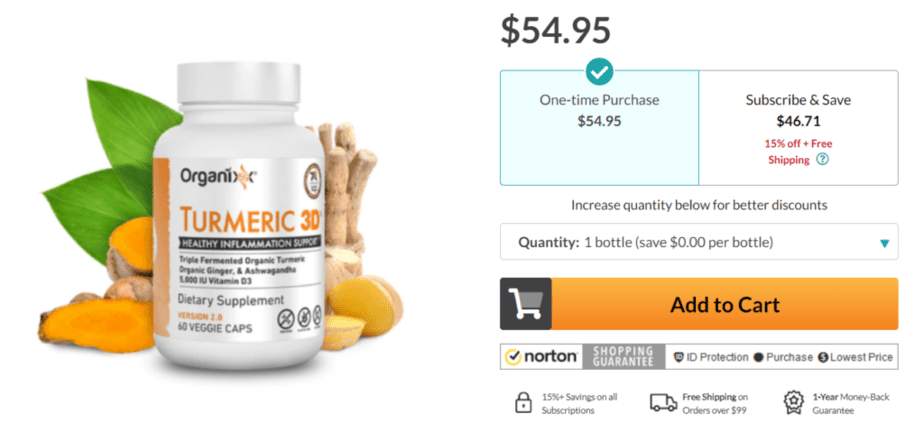Screen dimensions: 924x432
Task: Click the Lowest Price dollar icon
Action: [x=823, y=357]
